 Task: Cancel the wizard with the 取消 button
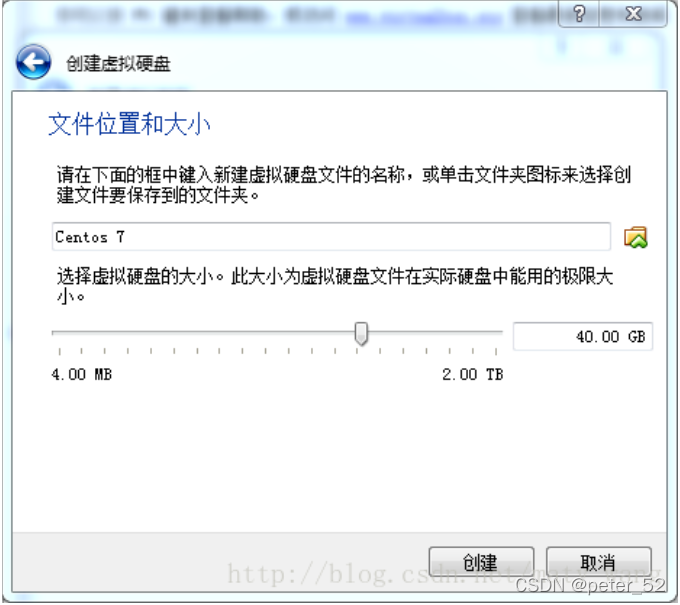pos(598,562)
